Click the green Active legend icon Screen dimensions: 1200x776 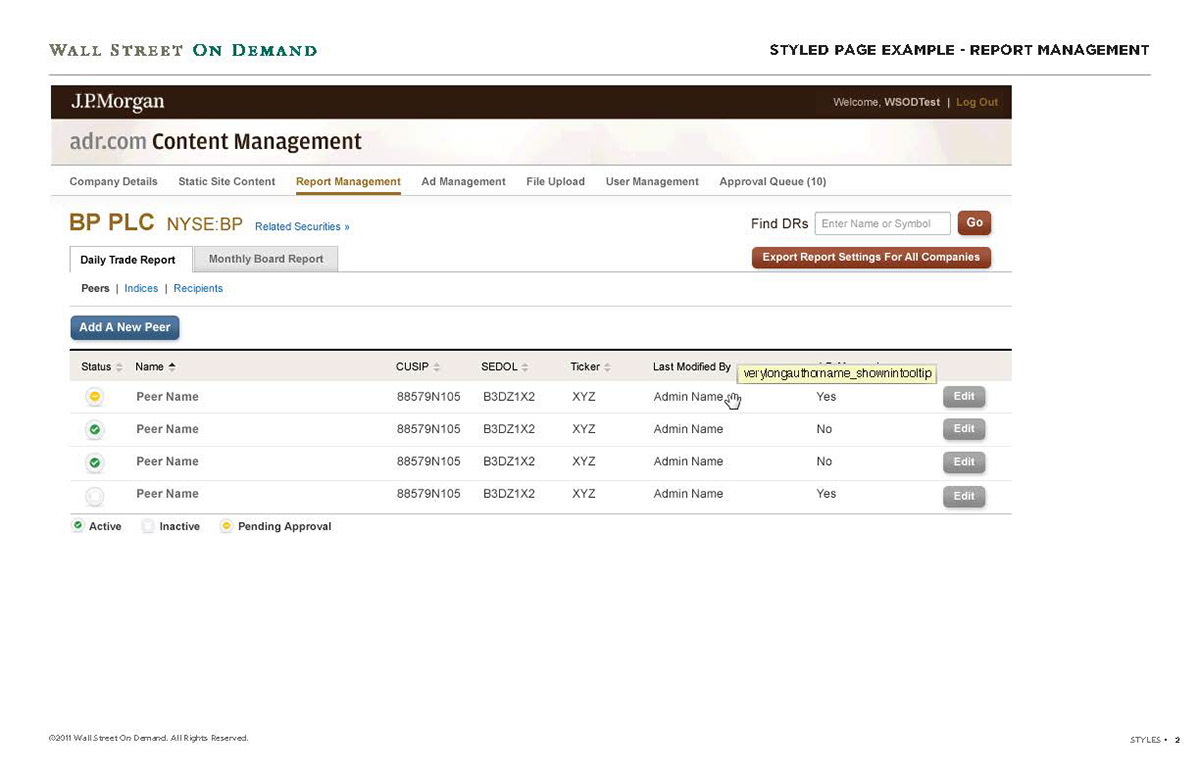(78, 526)
